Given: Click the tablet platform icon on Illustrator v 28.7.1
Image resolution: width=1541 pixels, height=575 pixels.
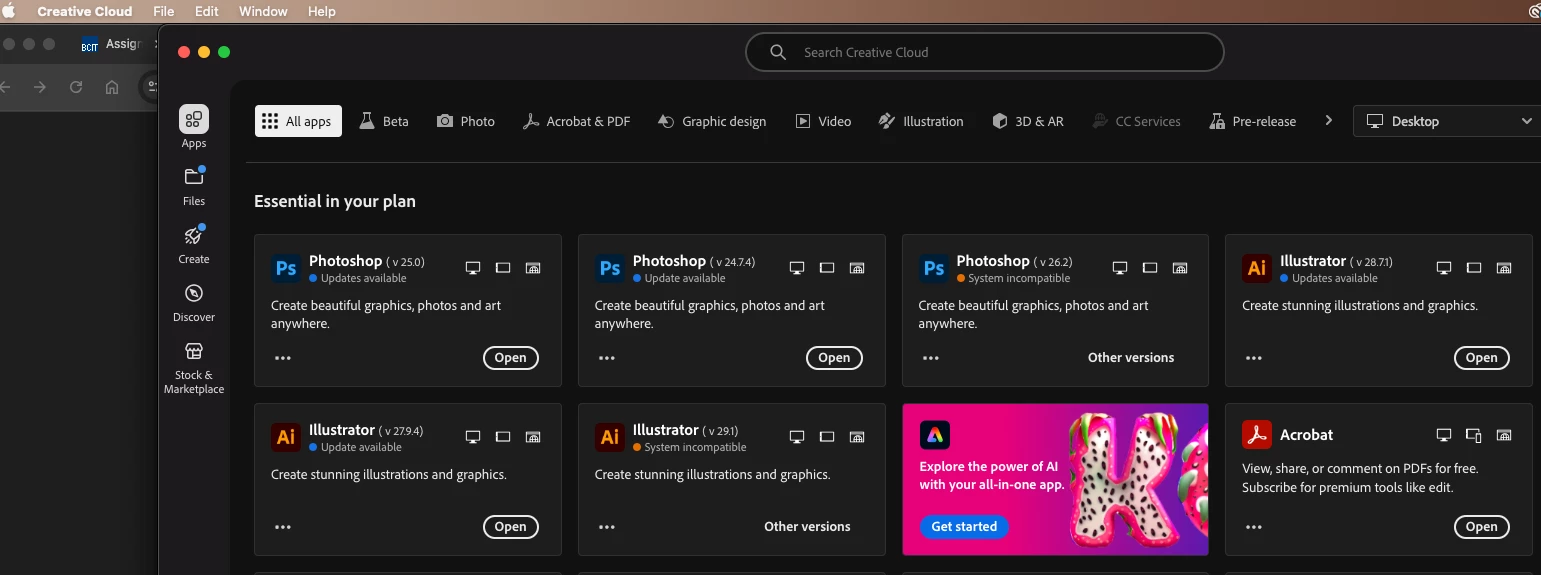Looking at the screenshot, I should tap(1473, 268).
